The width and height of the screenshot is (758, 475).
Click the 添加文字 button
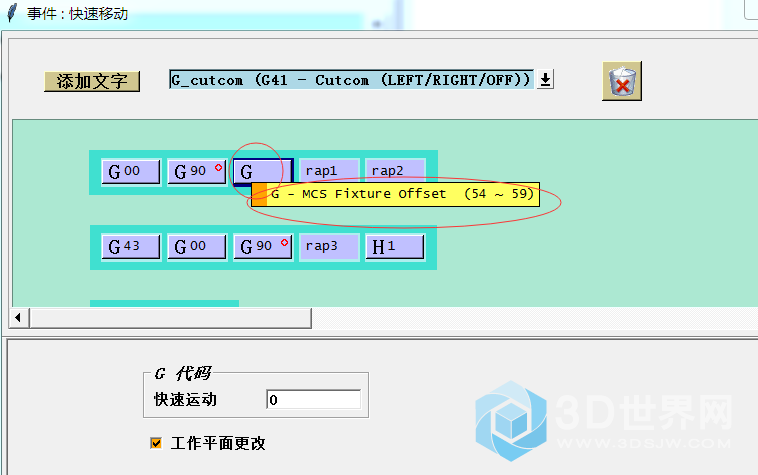click(x=92, y=81)
